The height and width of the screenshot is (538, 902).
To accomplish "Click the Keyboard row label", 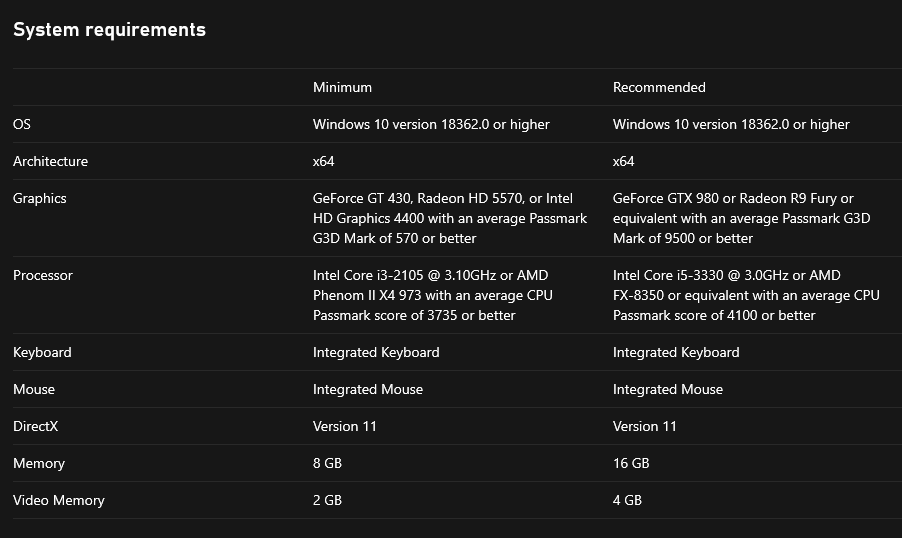I will point(42,352).
